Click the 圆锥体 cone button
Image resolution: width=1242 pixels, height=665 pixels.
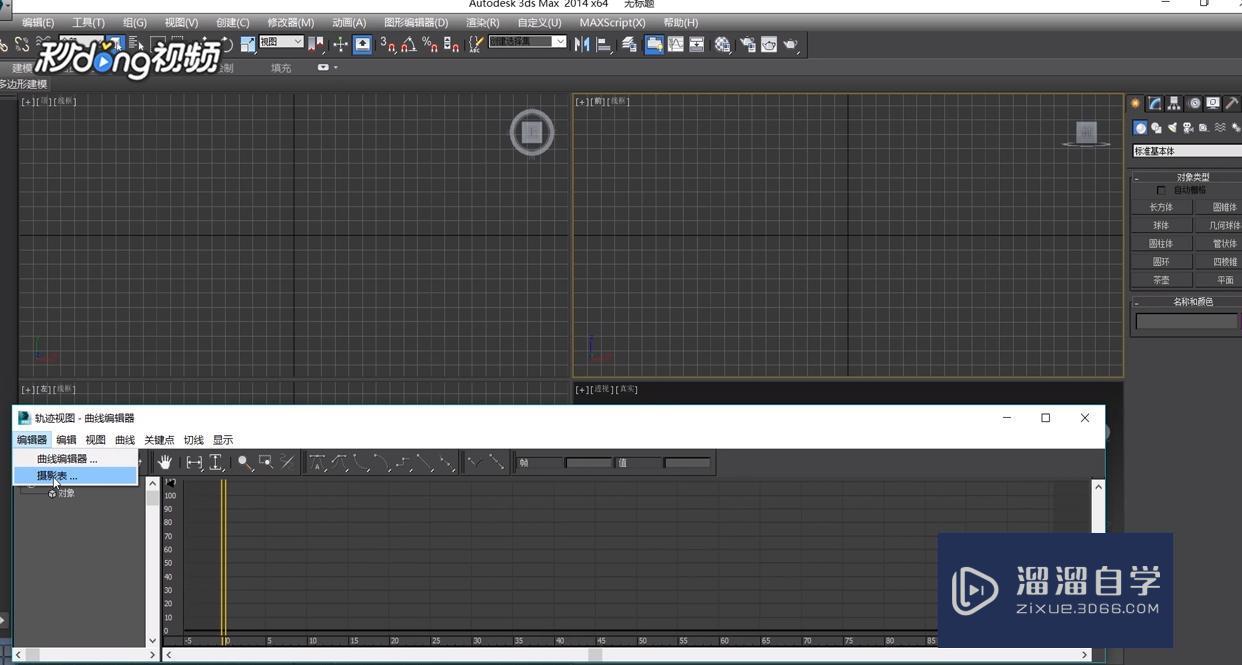pos(1220,207)
